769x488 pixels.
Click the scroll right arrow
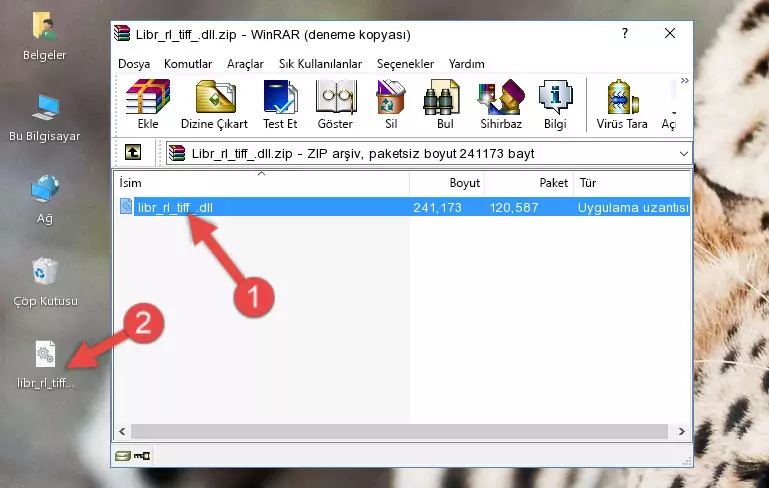coord(681,432)
